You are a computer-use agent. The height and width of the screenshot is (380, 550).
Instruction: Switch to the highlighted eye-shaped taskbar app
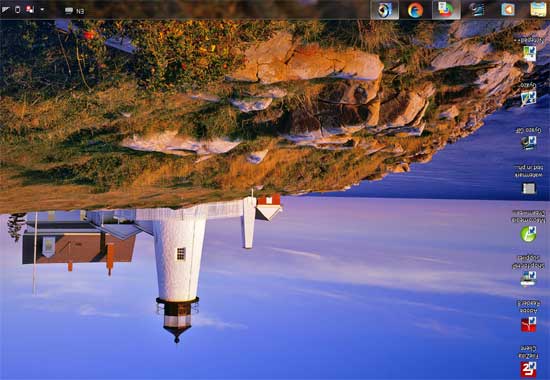(385, 9)
